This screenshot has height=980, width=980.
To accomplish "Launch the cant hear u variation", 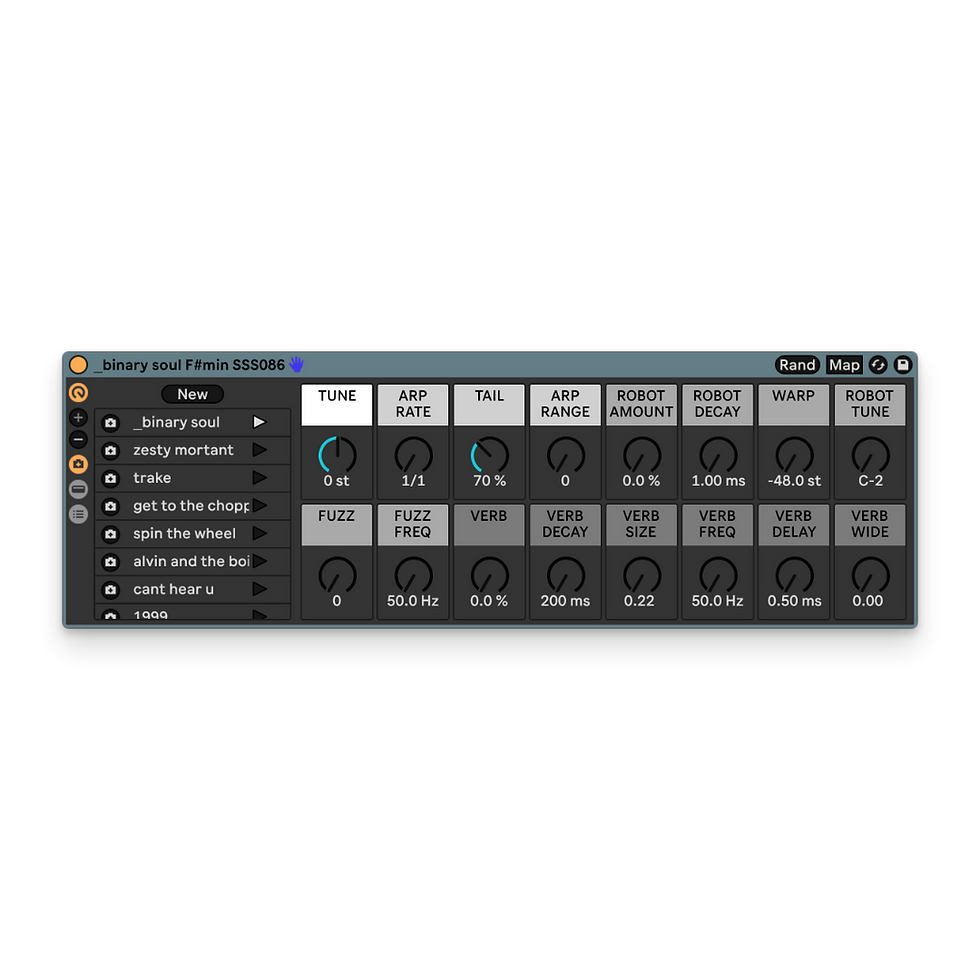I will coord(259,589).
